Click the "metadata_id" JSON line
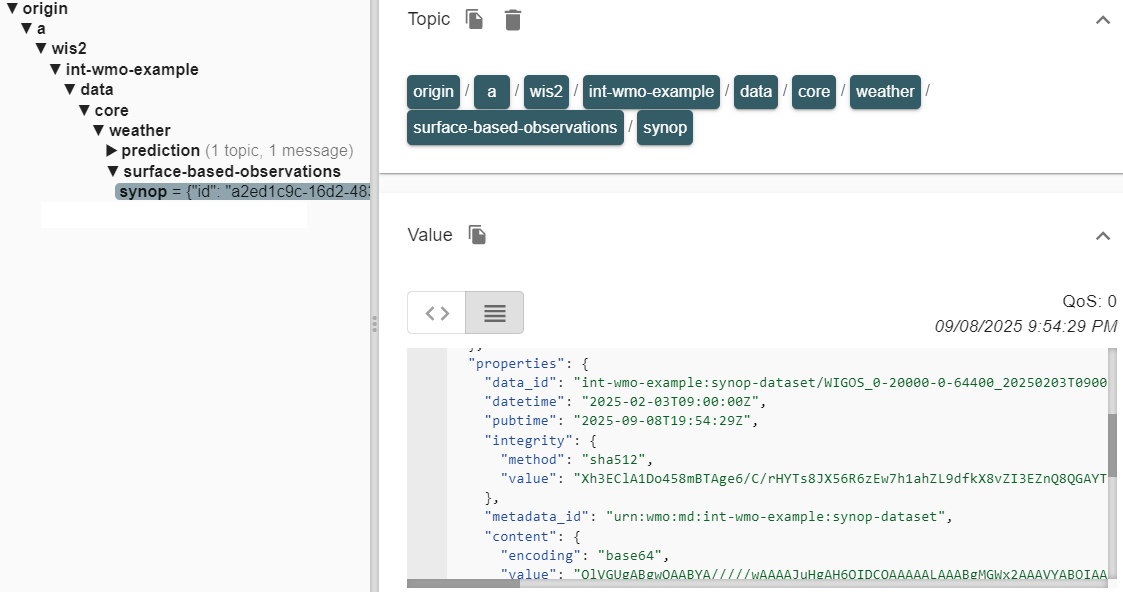The image size is (1123, 592). click(x=718, y=517)
